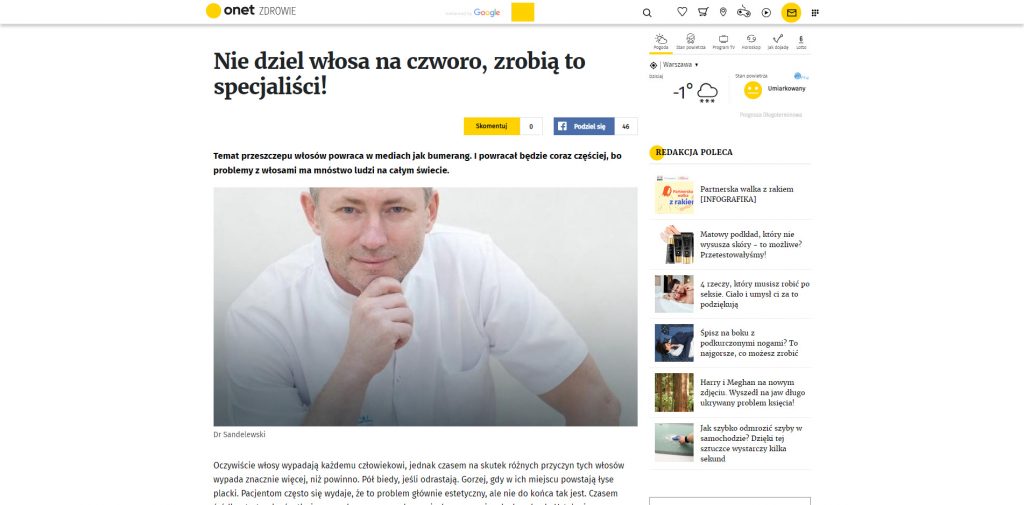The width and height of the screenshot is (1024, 505).
Task: Click the geolocation target icon beside Warszawa
Action: pos(653,65)
